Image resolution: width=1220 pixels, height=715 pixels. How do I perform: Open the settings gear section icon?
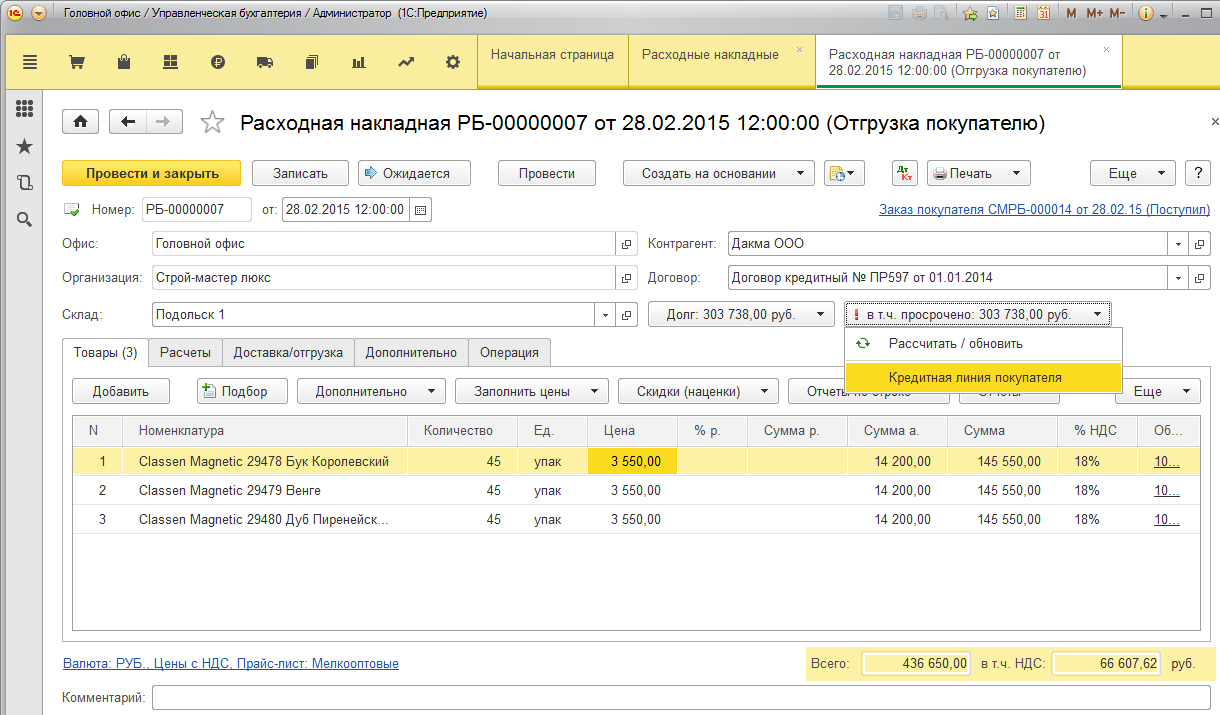tap(453, 62)
